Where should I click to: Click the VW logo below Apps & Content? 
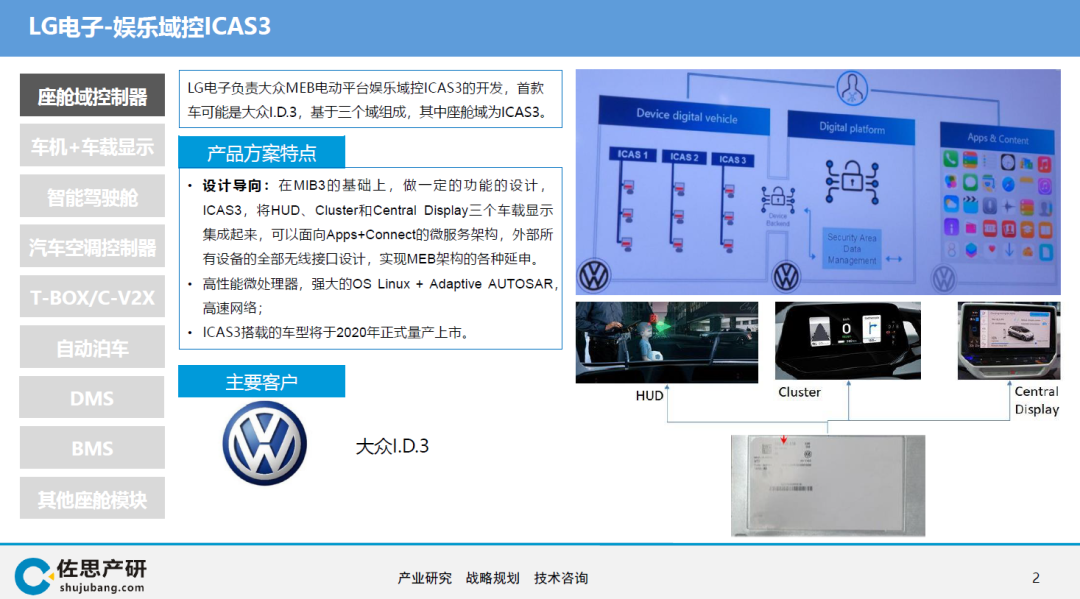point(944,279)
